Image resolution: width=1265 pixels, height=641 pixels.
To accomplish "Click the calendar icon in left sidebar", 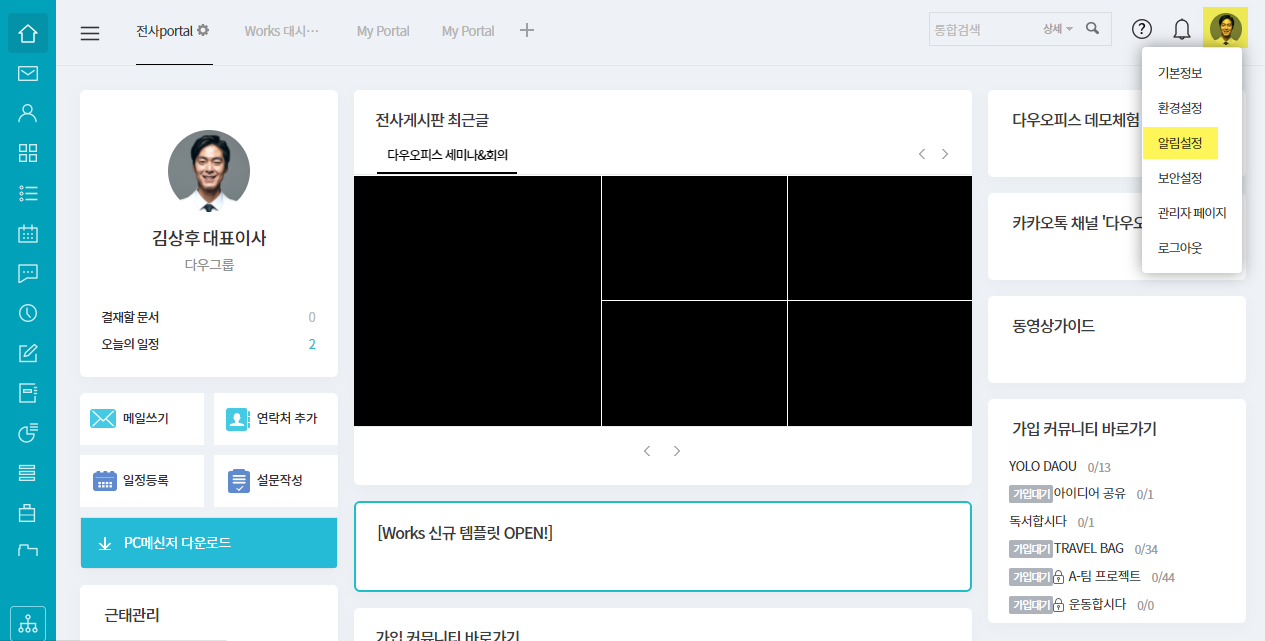I will pos(28,234).
